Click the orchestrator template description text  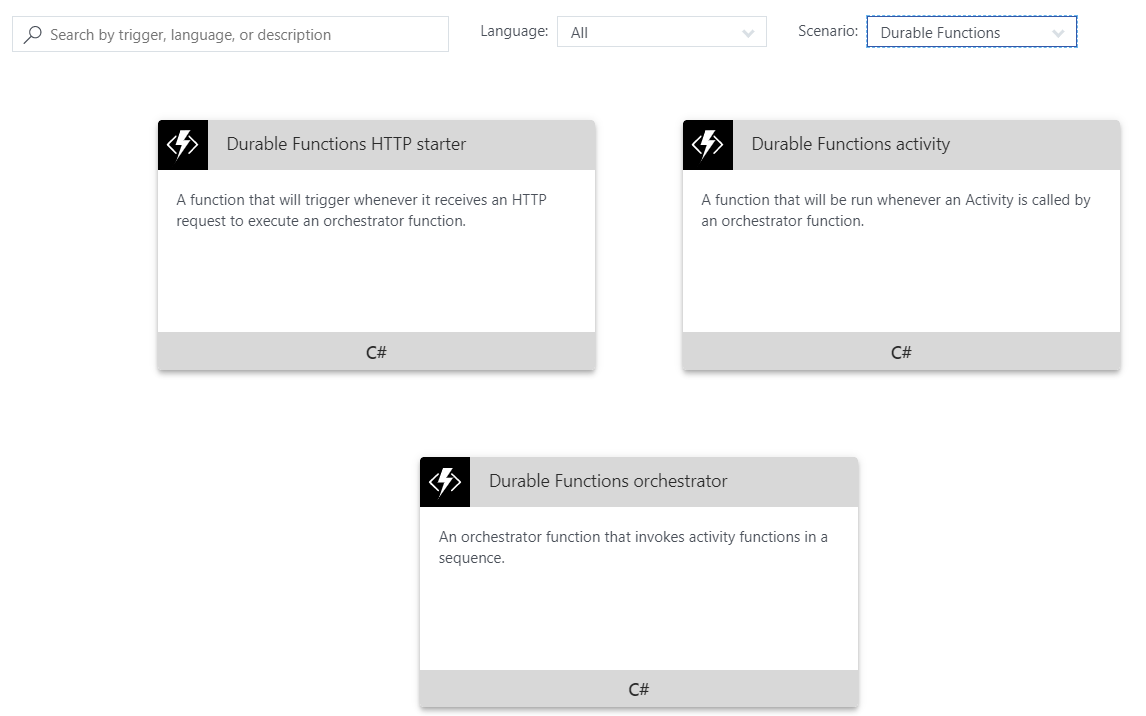tap(632, 547)
